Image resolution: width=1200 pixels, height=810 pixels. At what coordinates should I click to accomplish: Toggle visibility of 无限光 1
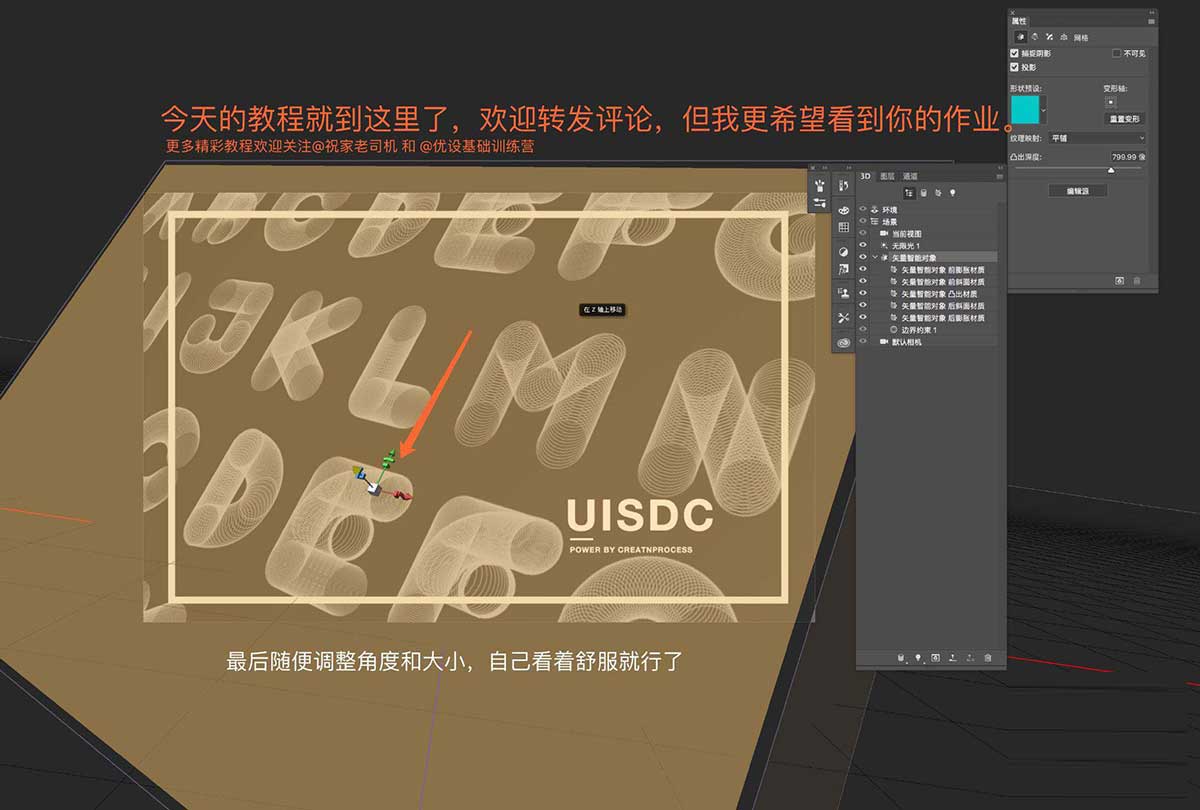coord(863,245)
